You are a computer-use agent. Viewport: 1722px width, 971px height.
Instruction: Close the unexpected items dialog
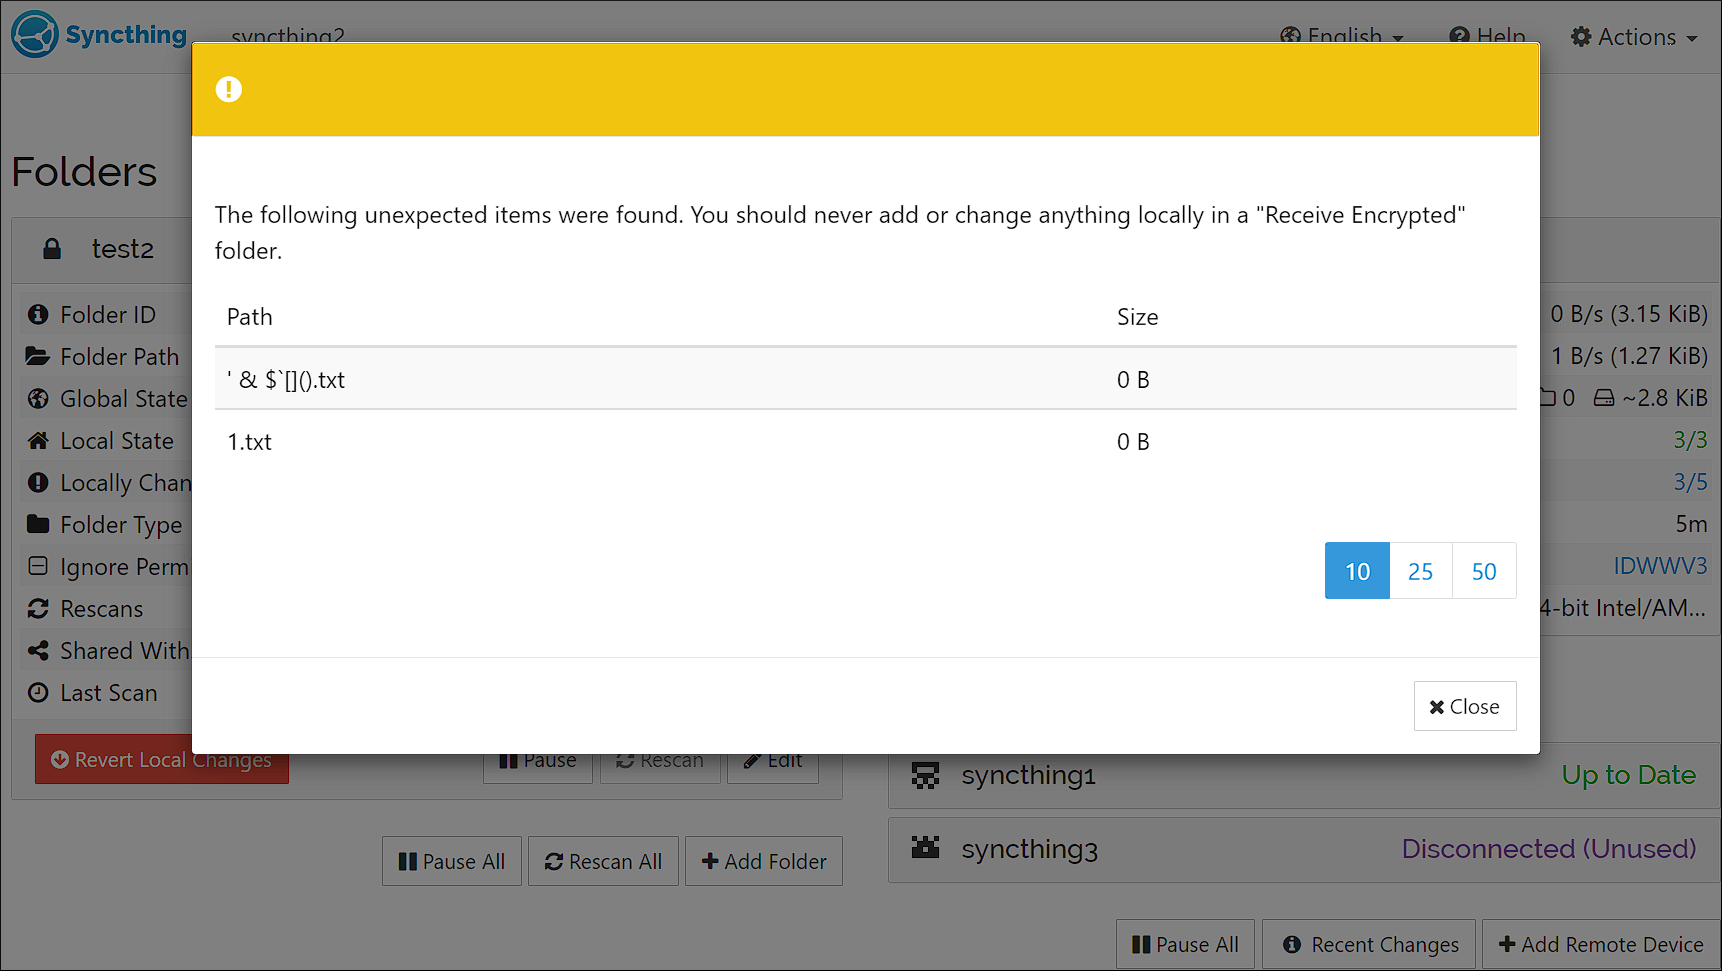tap(1464, 705)
